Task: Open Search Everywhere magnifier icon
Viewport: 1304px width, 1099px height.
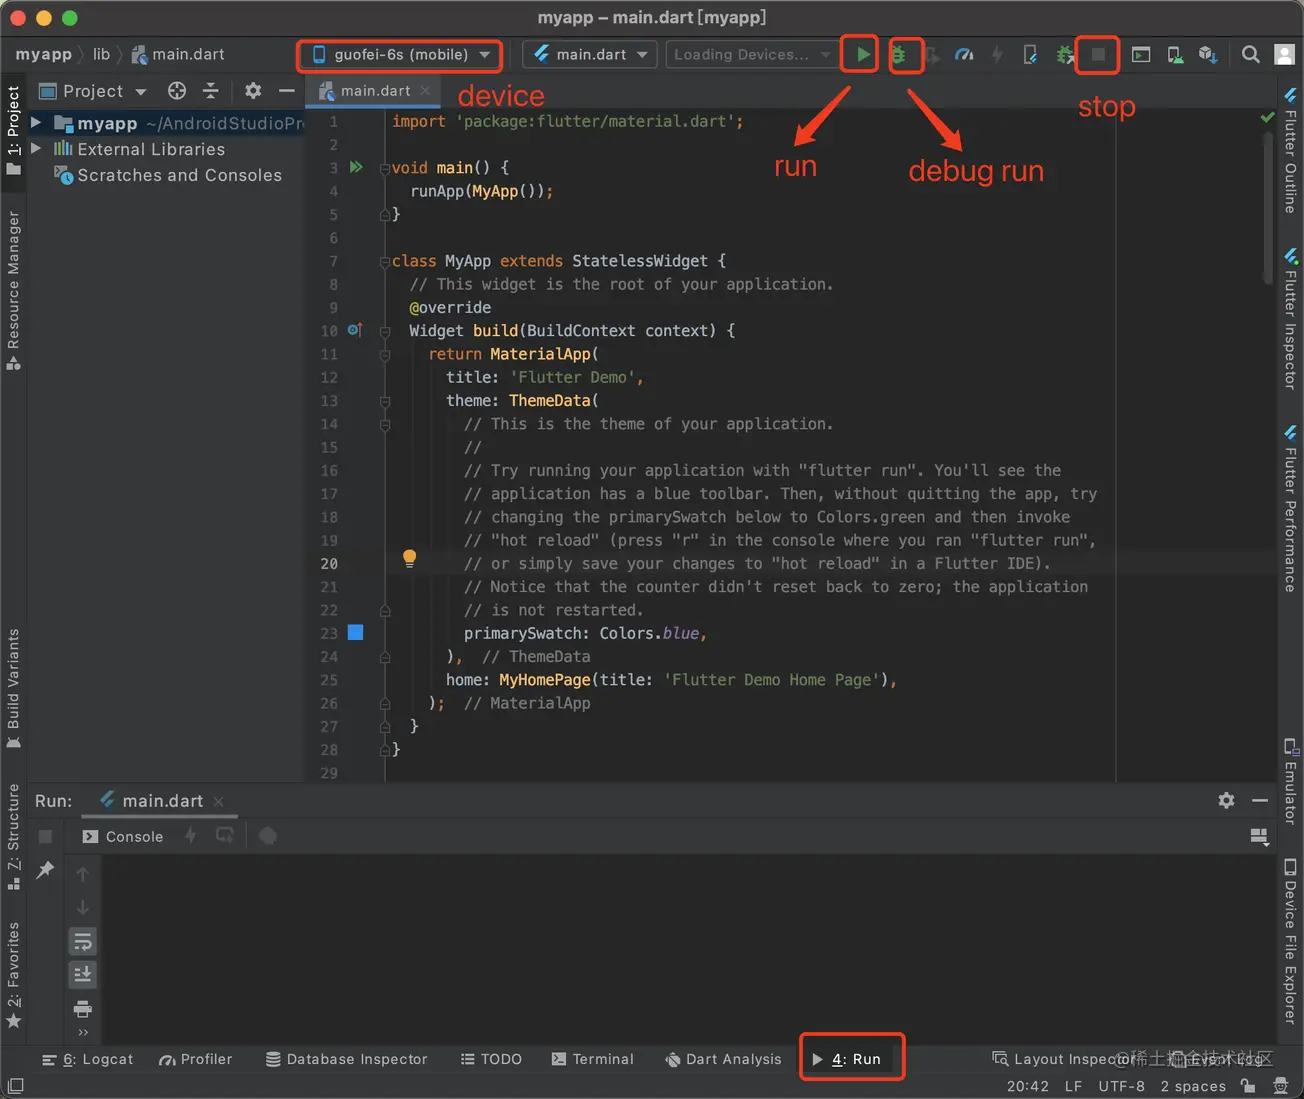Action: click(1250, 55)
